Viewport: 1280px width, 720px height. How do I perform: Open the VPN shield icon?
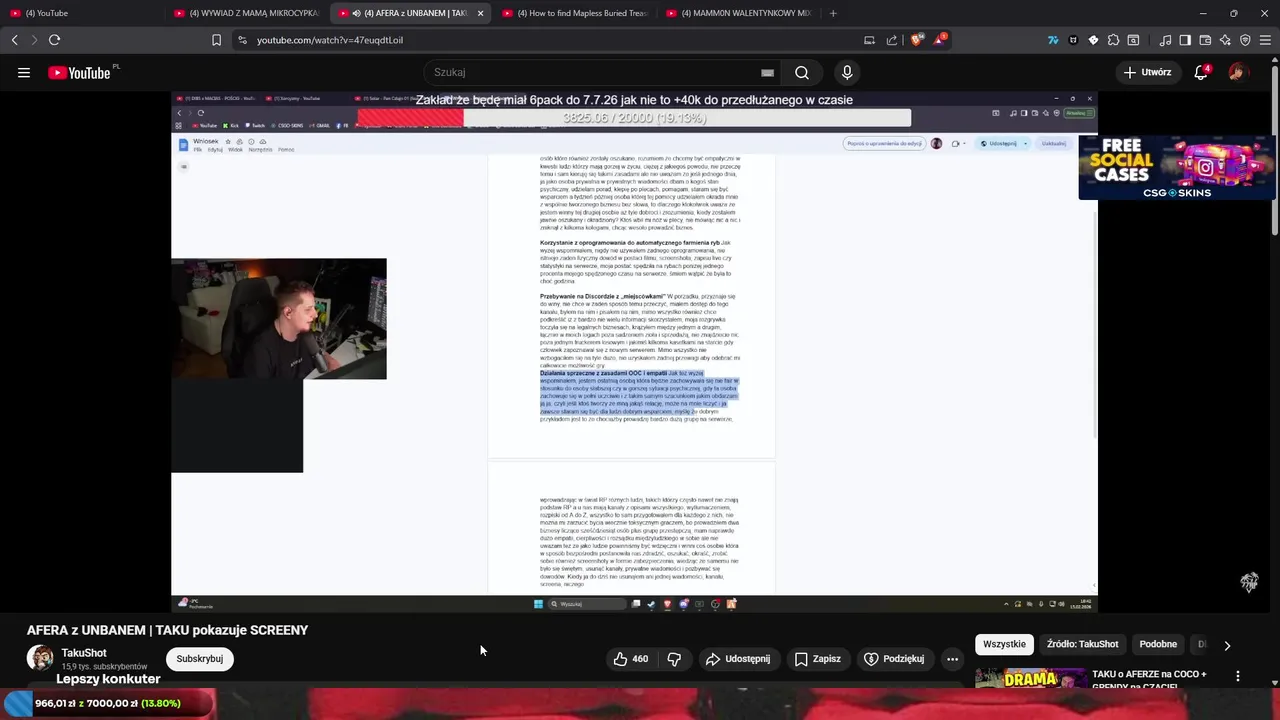tap(1245, 40)
